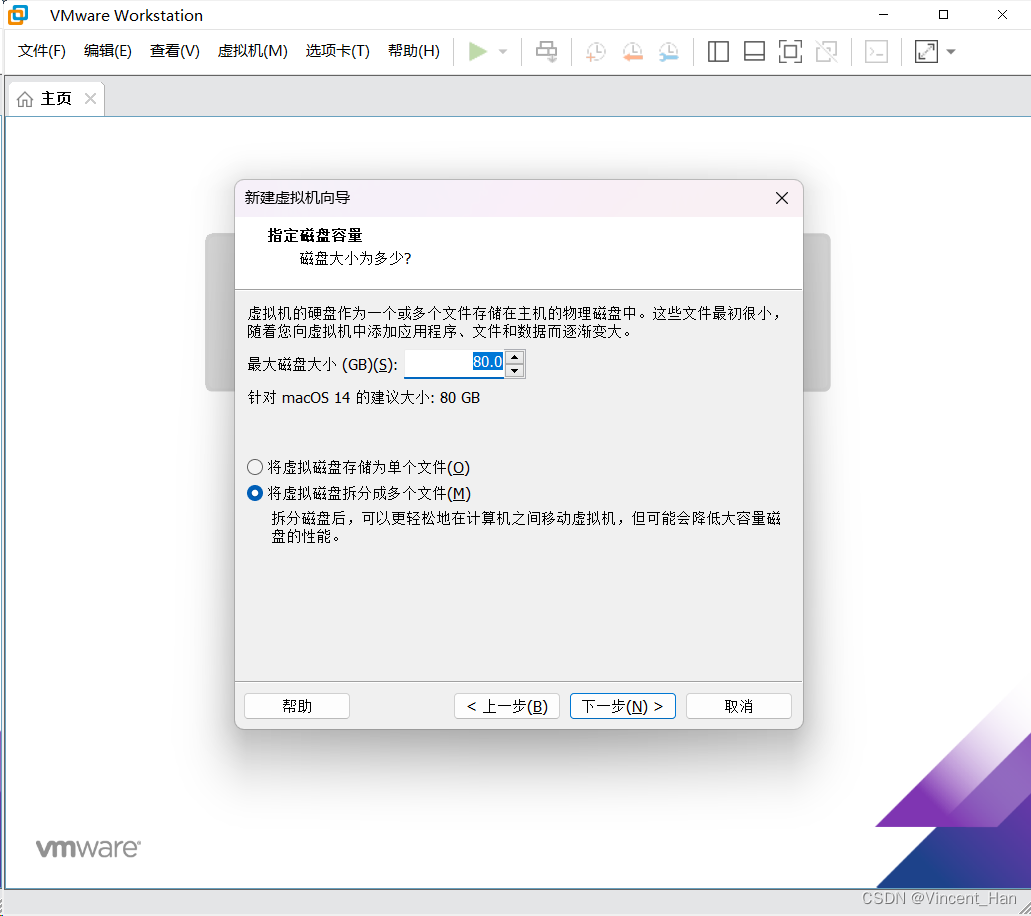Close the VMware Workstation window
This screenshot has height=916, width=1031.
[1002, 14]
